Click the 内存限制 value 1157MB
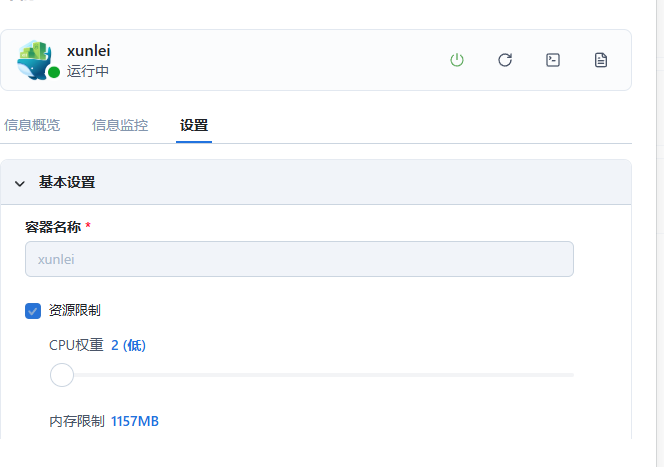This screenshot has height=467, width=664. tap(135, 421)
